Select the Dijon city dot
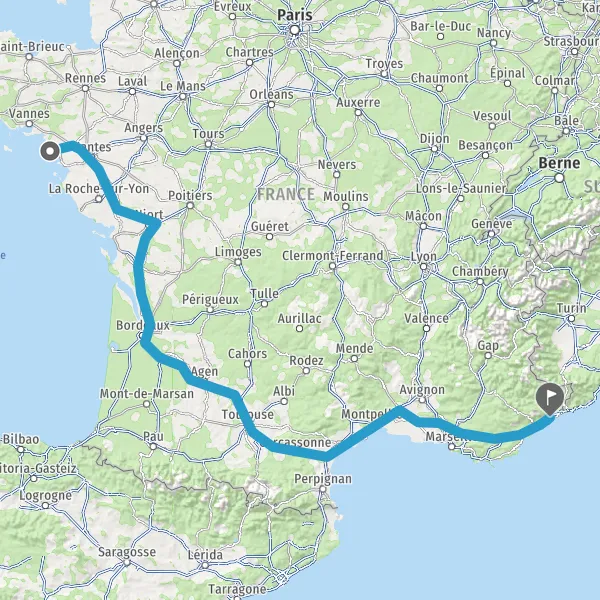The width and height of the screenshot is (600, 600). click(434, 149)
